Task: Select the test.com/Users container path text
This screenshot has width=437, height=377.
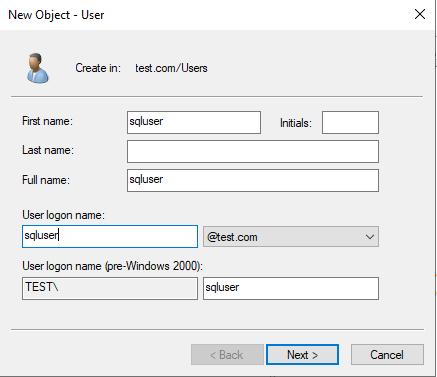Action: pos(171,68)
